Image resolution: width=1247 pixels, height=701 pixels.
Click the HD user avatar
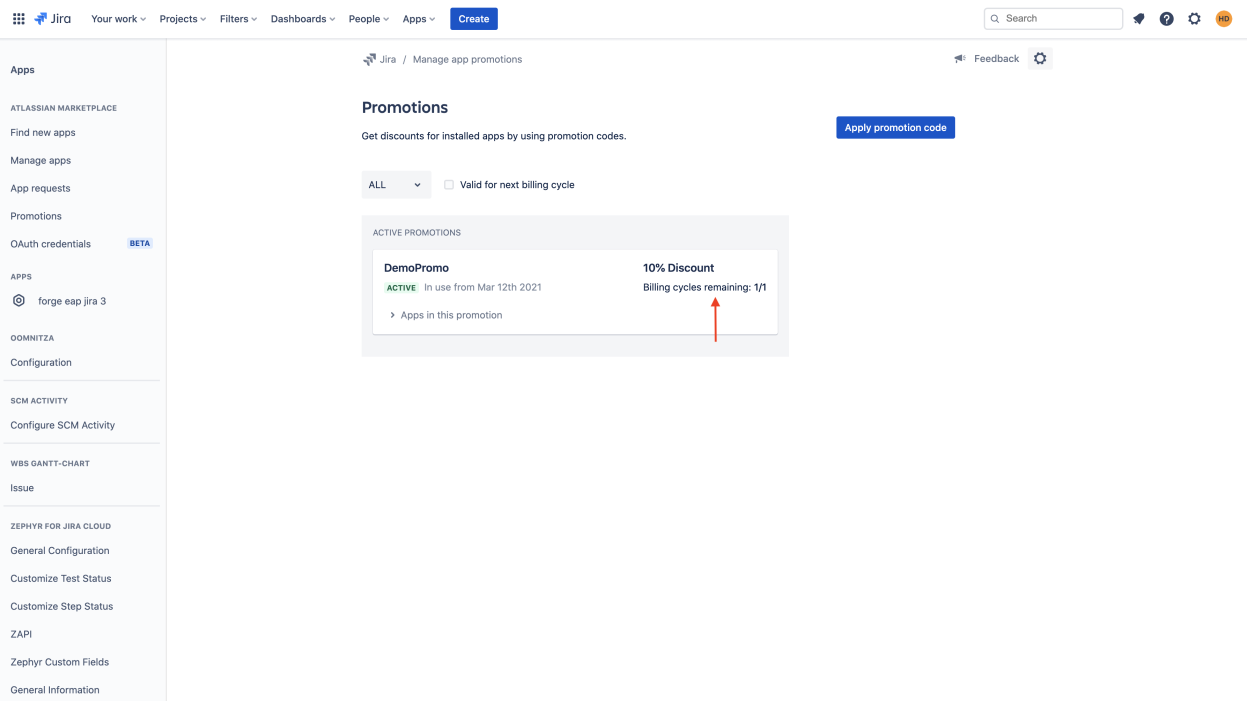[x=1223, y=19]
